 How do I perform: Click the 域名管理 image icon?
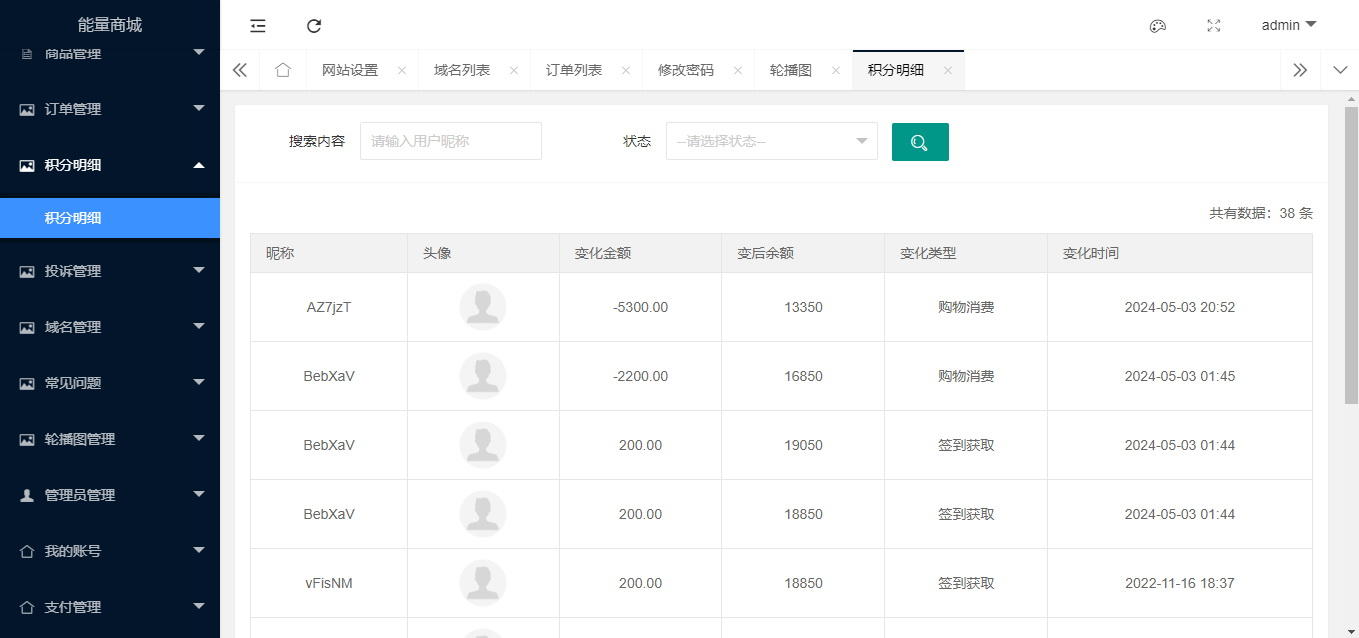(27, 327)
